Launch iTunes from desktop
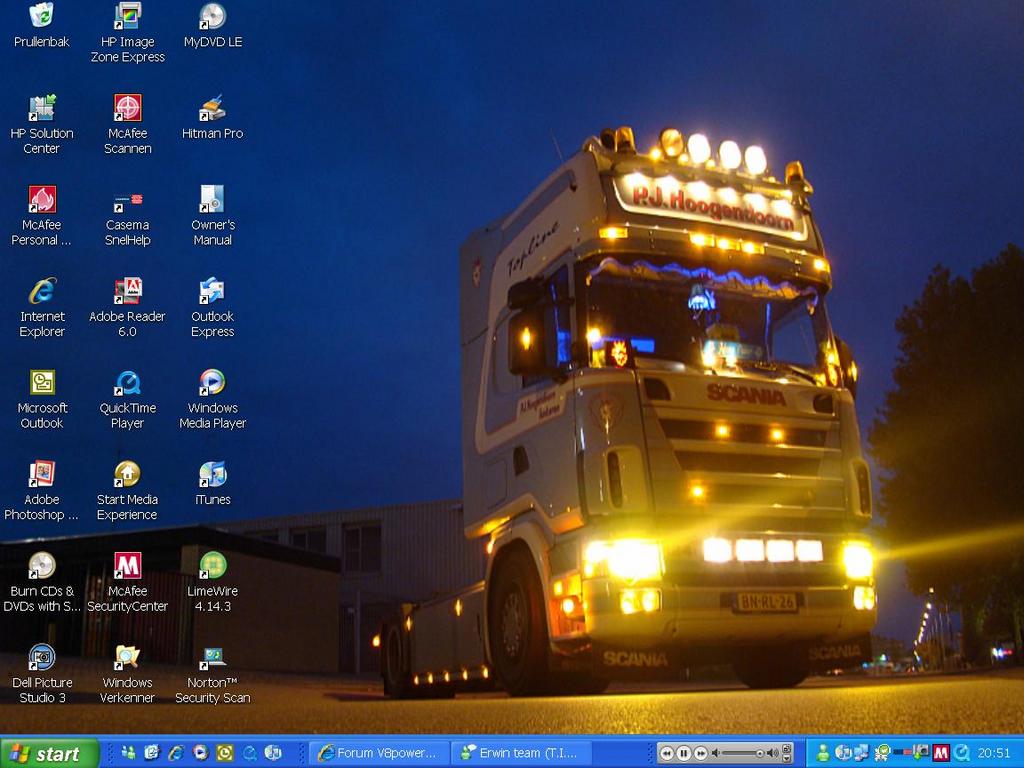Screen dimensions: 1024x768 [x=212, y=483]
